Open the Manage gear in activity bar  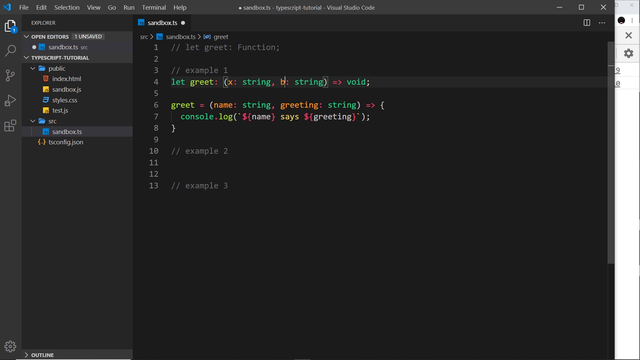pyautogui.click(x=10, y=347)
